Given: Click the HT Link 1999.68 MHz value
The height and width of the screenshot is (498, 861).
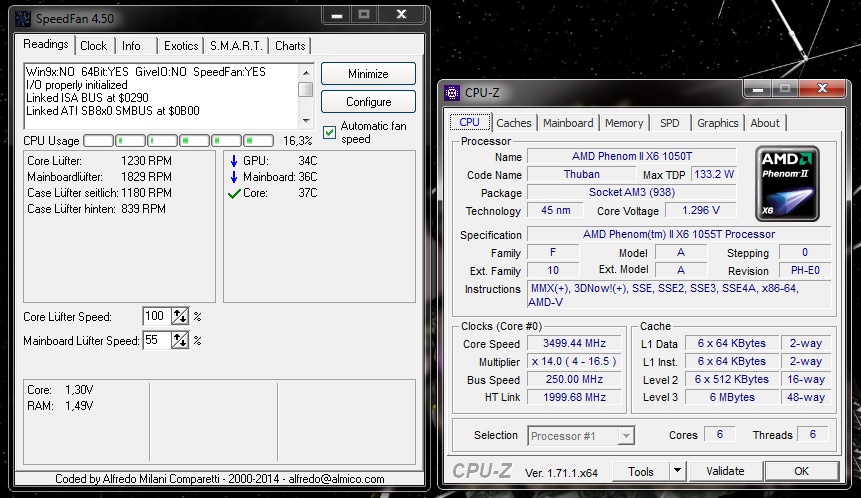Looking at the screenshot, I should [574, 397].
